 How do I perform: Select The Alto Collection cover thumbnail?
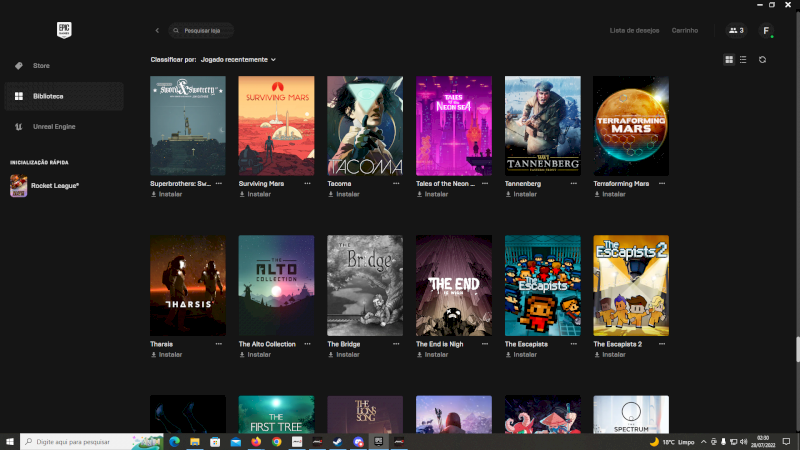(x=276, y=286)
